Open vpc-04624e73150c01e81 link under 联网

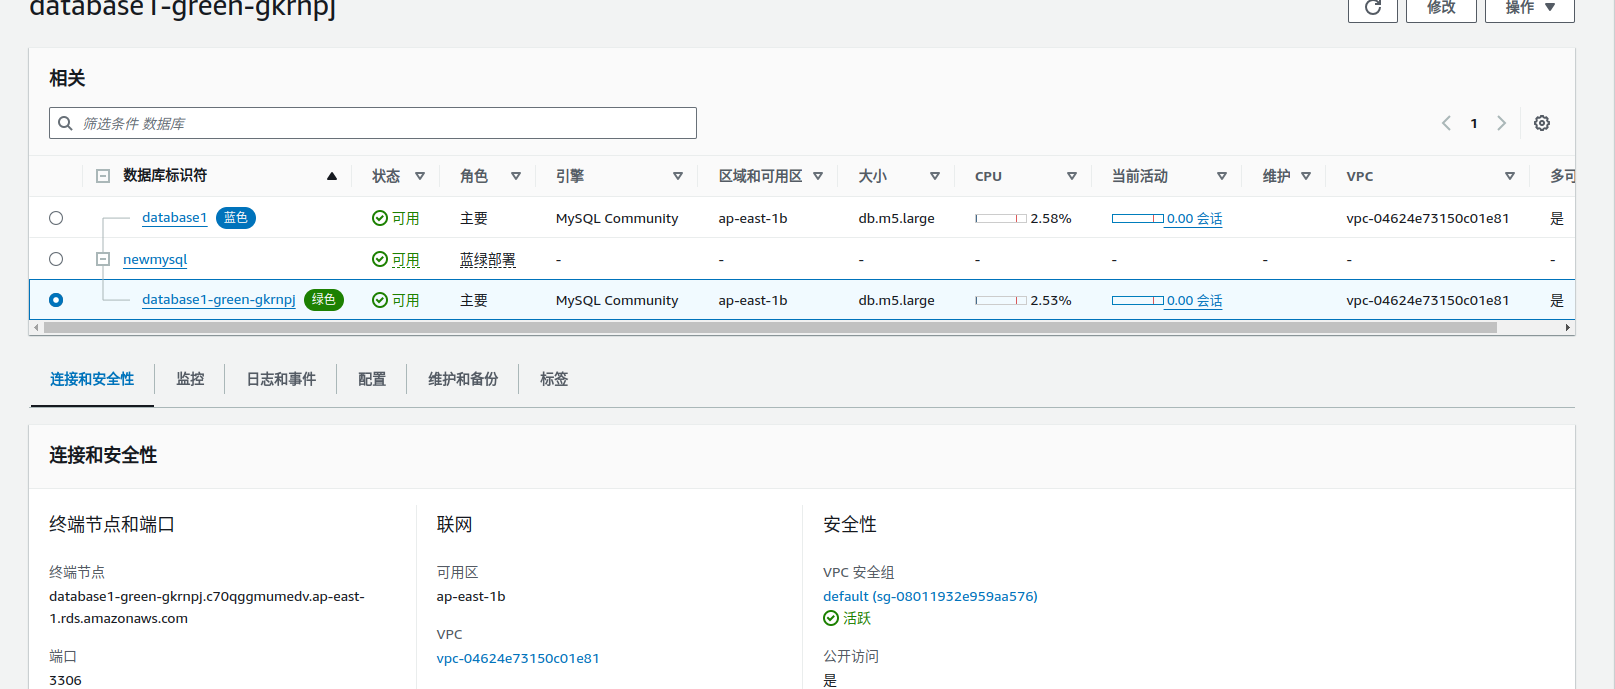click(518, 658)
